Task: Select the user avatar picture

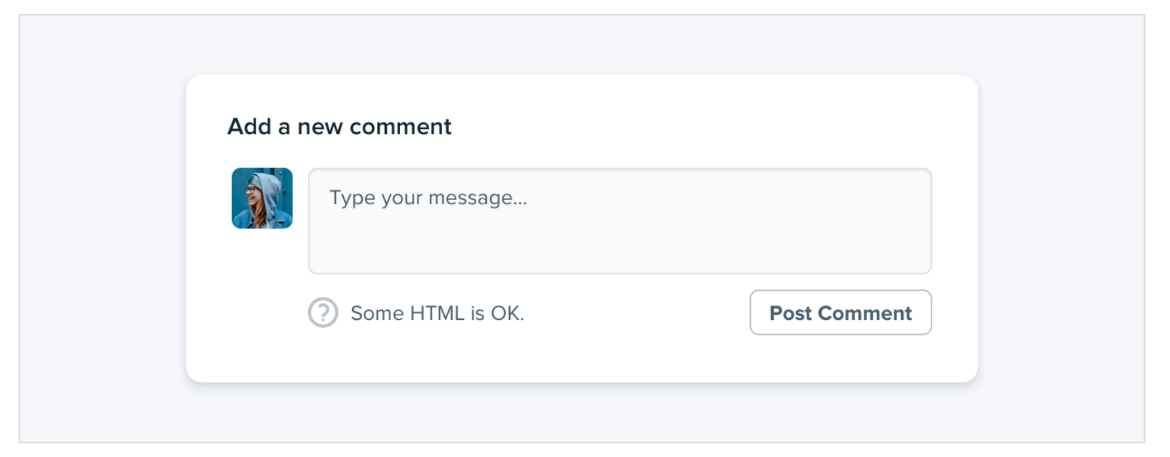Action: [x=262, y=198]
